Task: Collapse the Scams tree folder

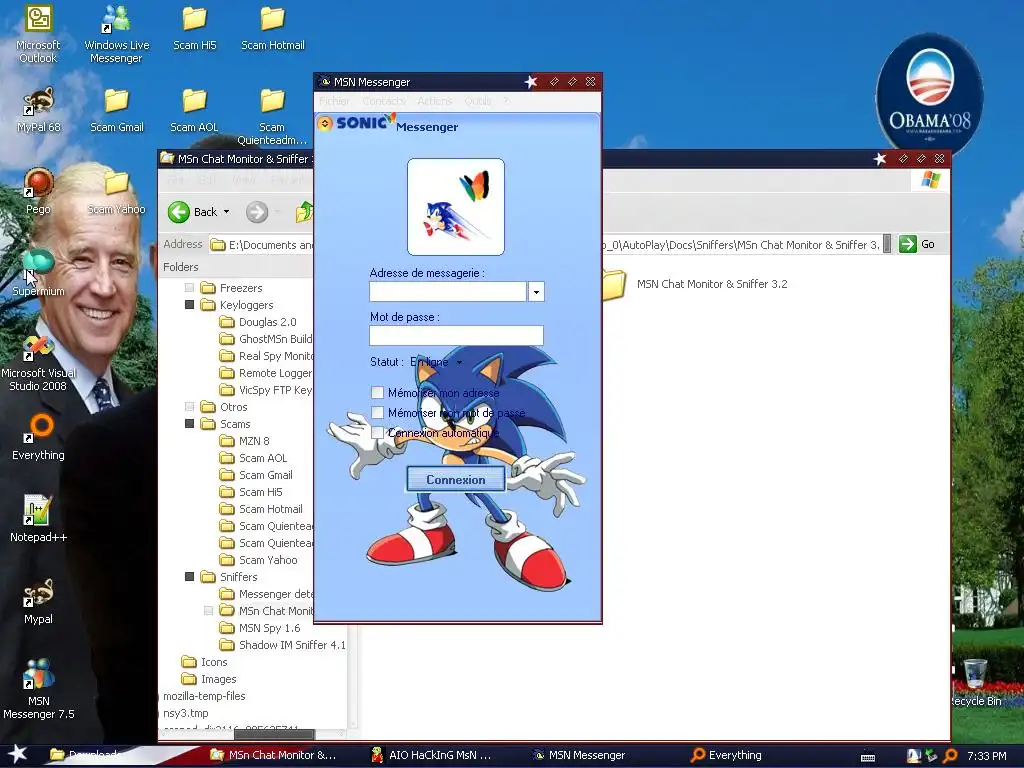Action: pos(189,423)
